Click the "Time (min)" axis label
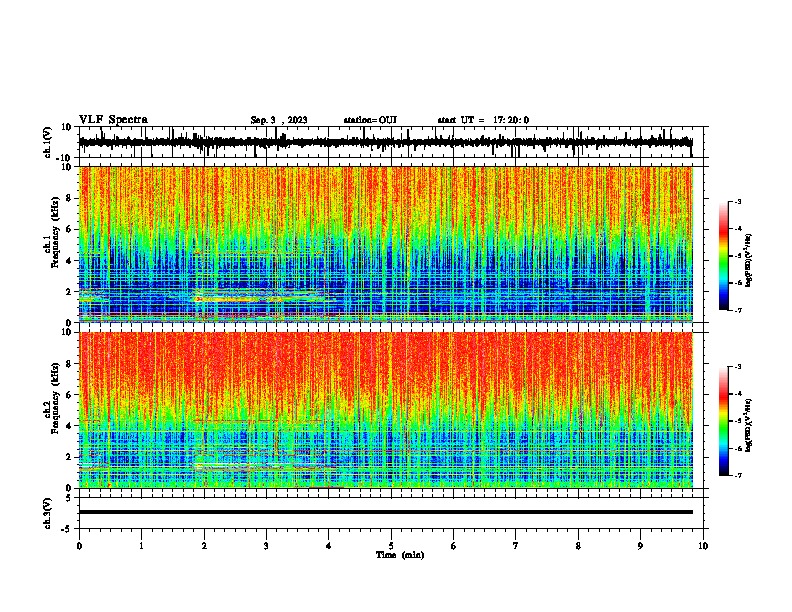The height and width of the screenshot is (612, 792). pyautogui.click(x=400, y=555)
